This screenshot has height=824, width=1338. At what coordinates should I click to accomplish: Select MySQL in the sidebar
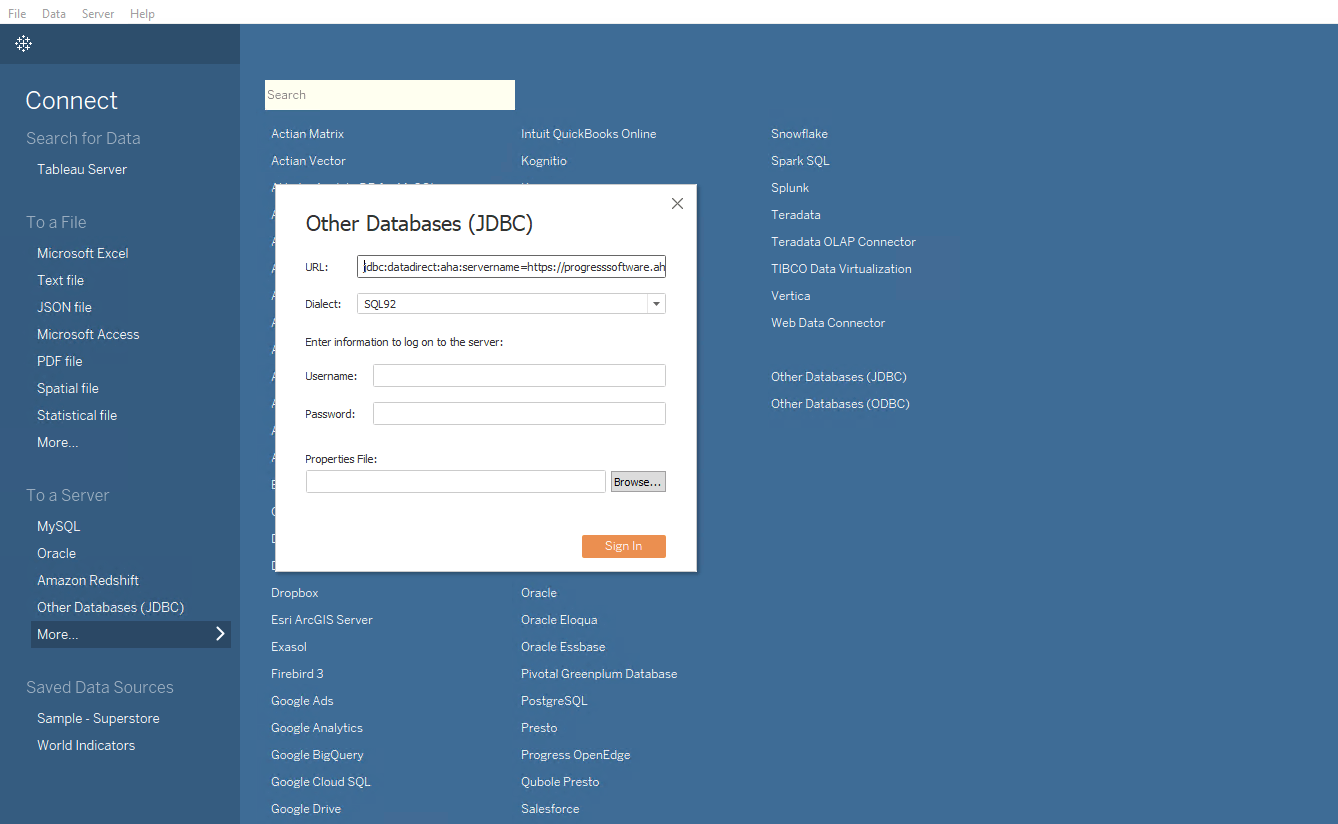click(58, 526)
